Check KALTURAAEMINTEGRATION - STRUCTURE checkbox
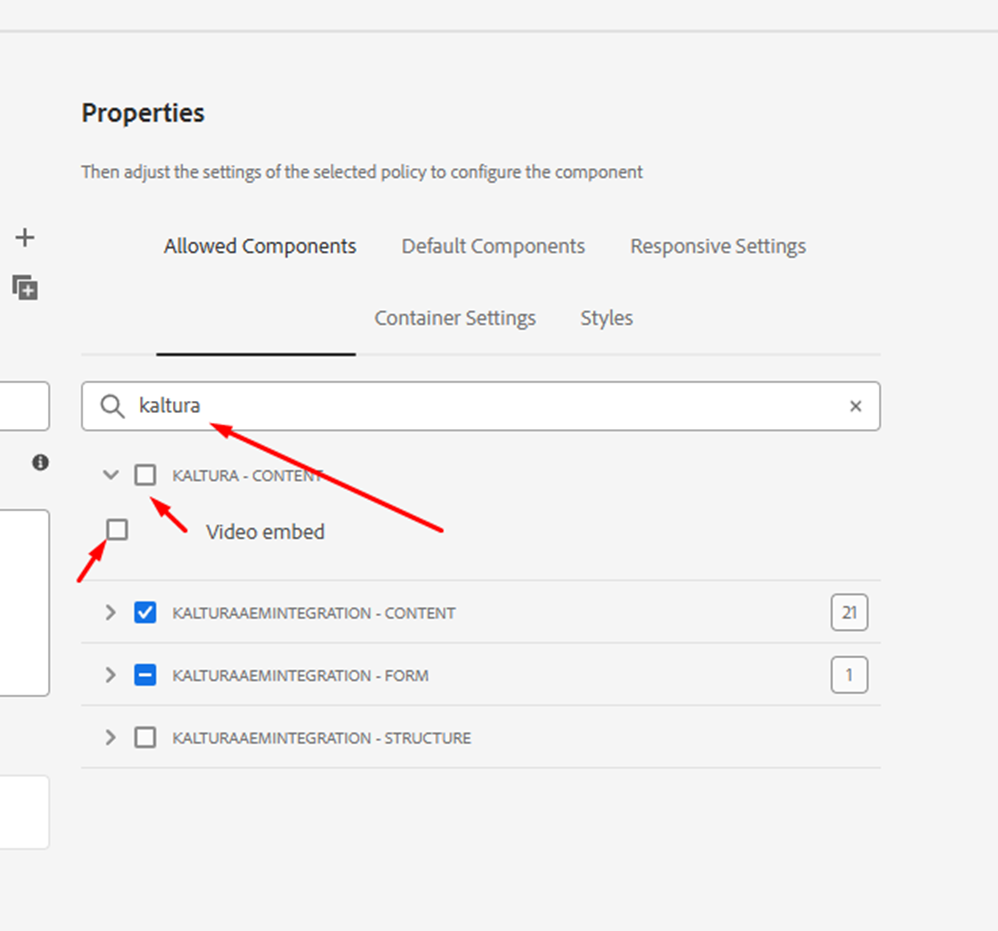998x931 pixels. click(145, 738)
